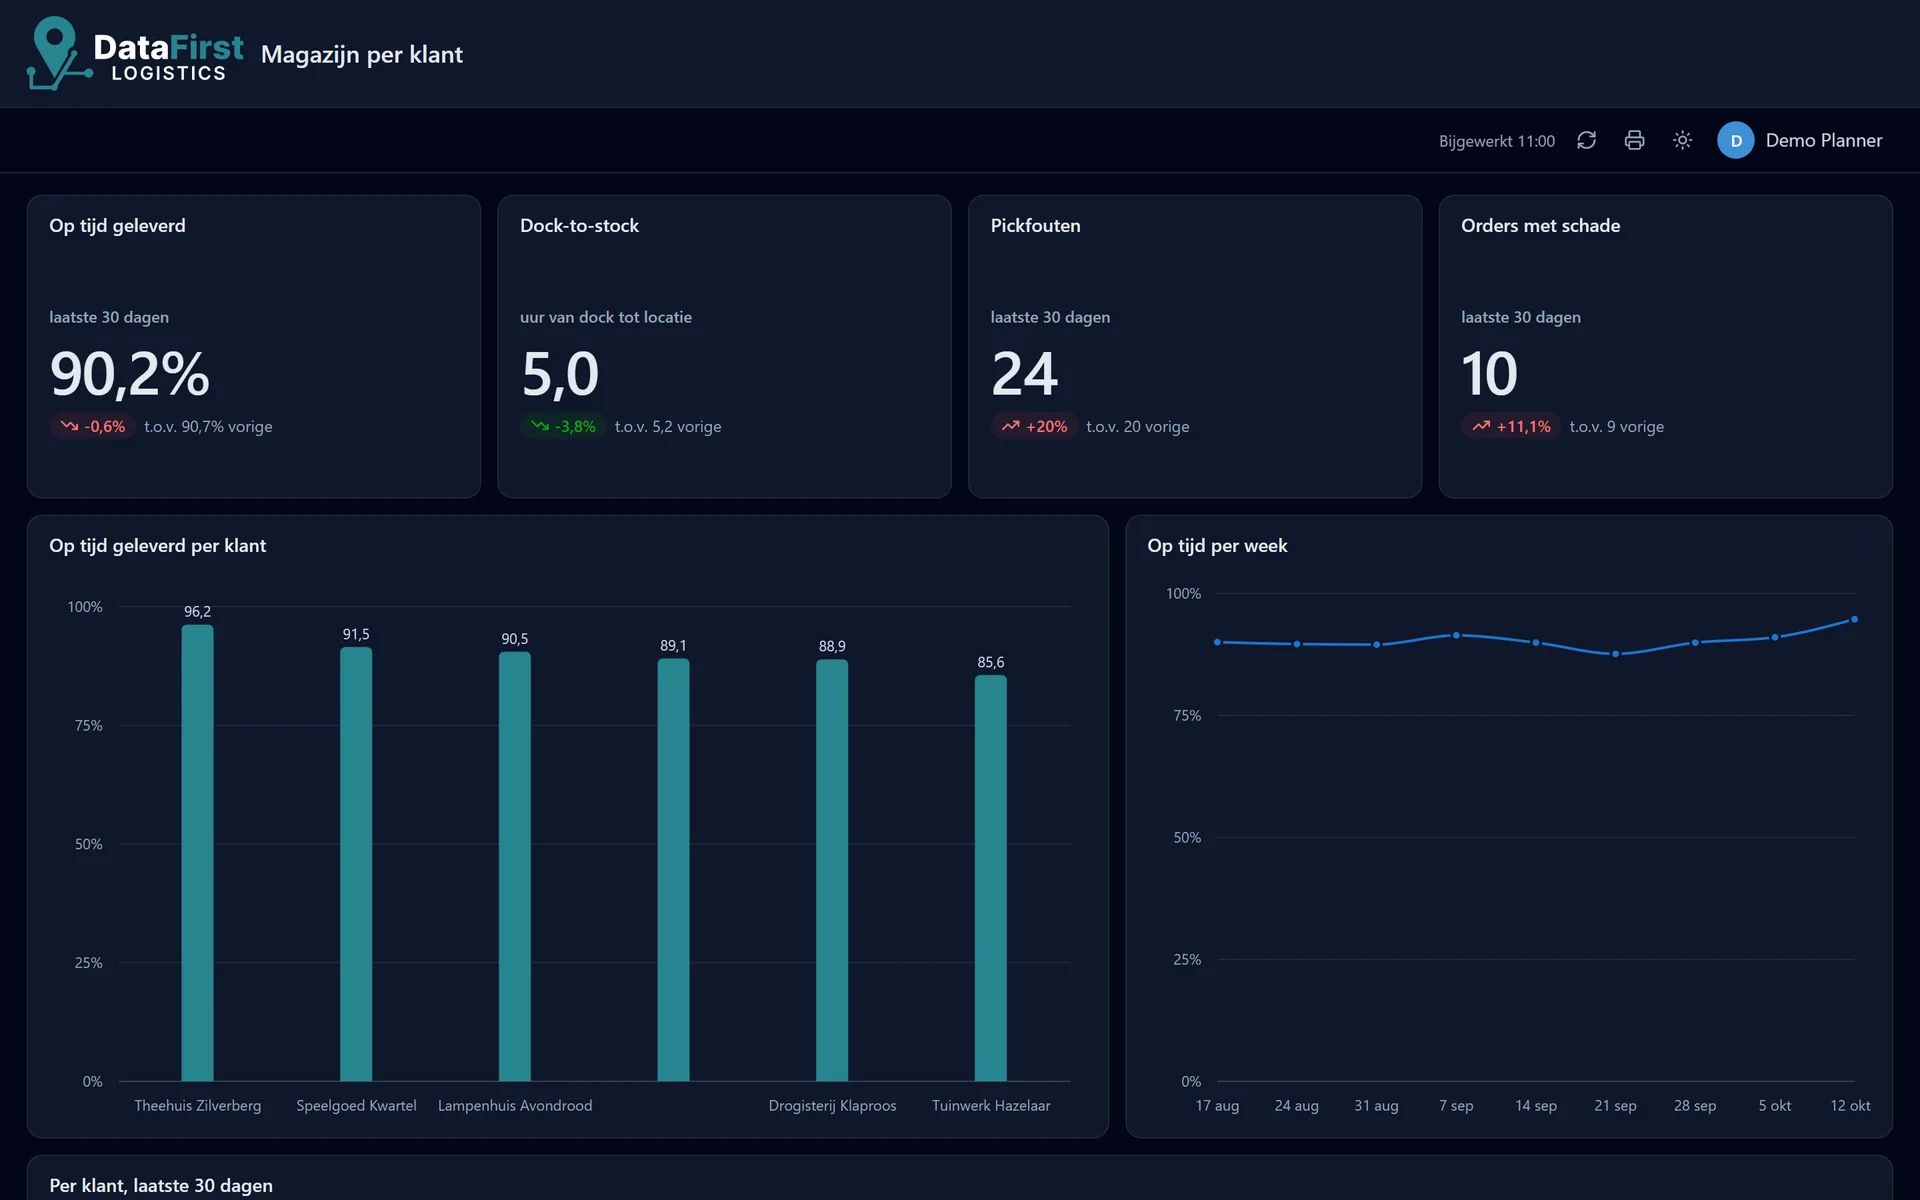
Task: Click the 7 sep line chart point
Action: 1456,635
